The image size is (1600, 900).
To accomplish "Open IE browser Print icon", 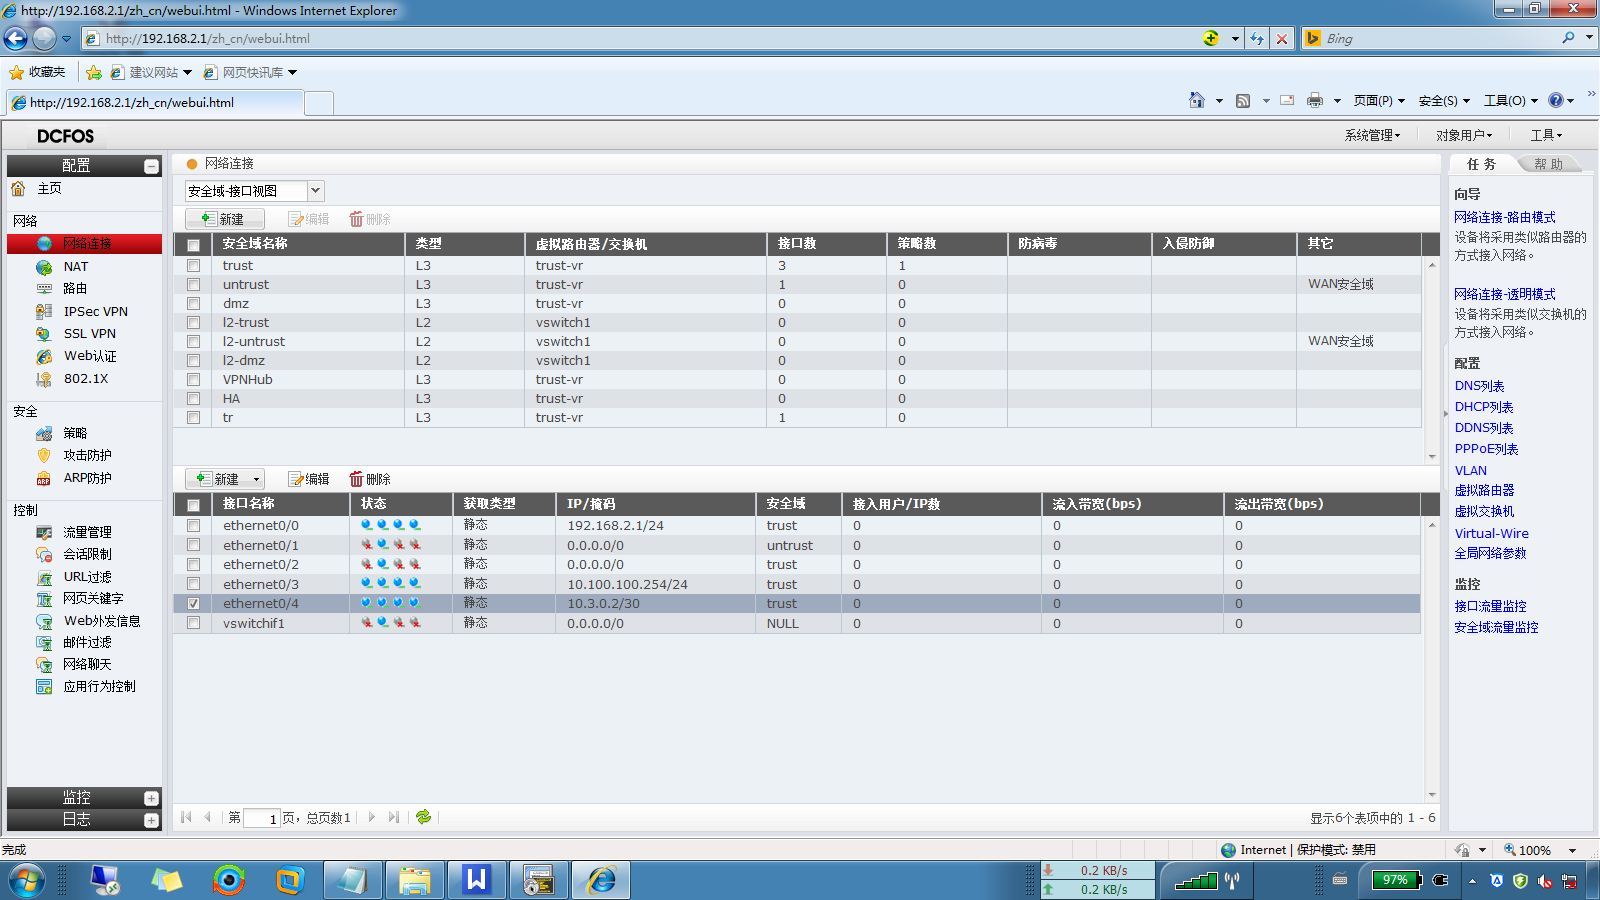I will 1315,100.
